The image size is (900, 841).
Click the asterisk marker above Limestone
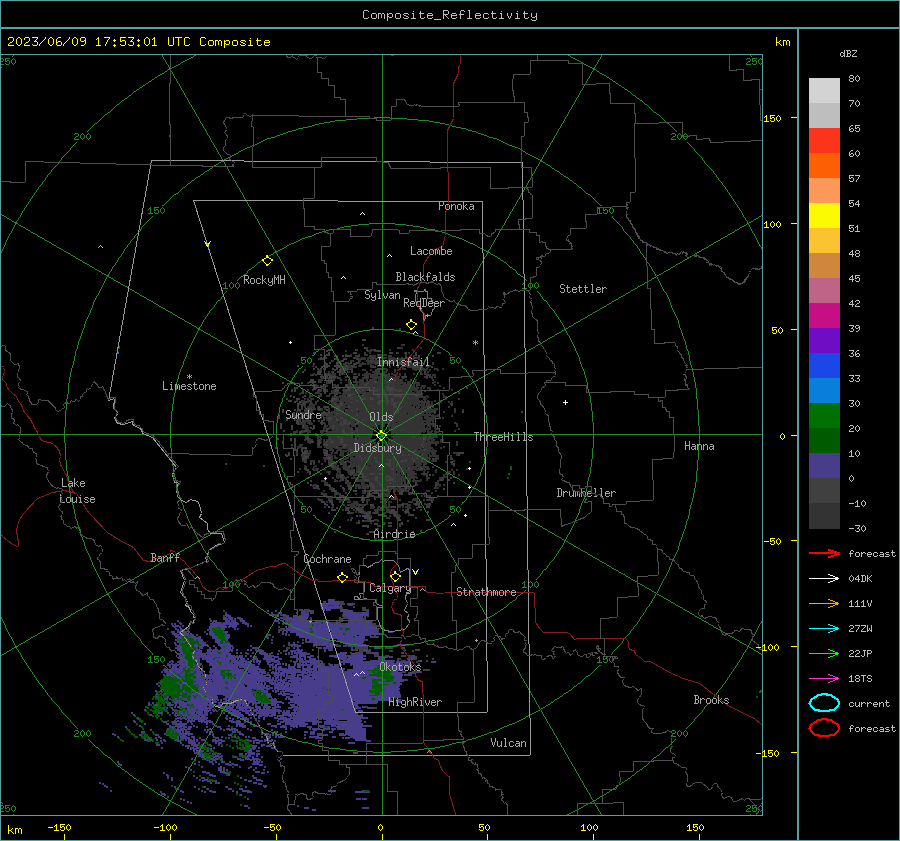tap(189, 377)
